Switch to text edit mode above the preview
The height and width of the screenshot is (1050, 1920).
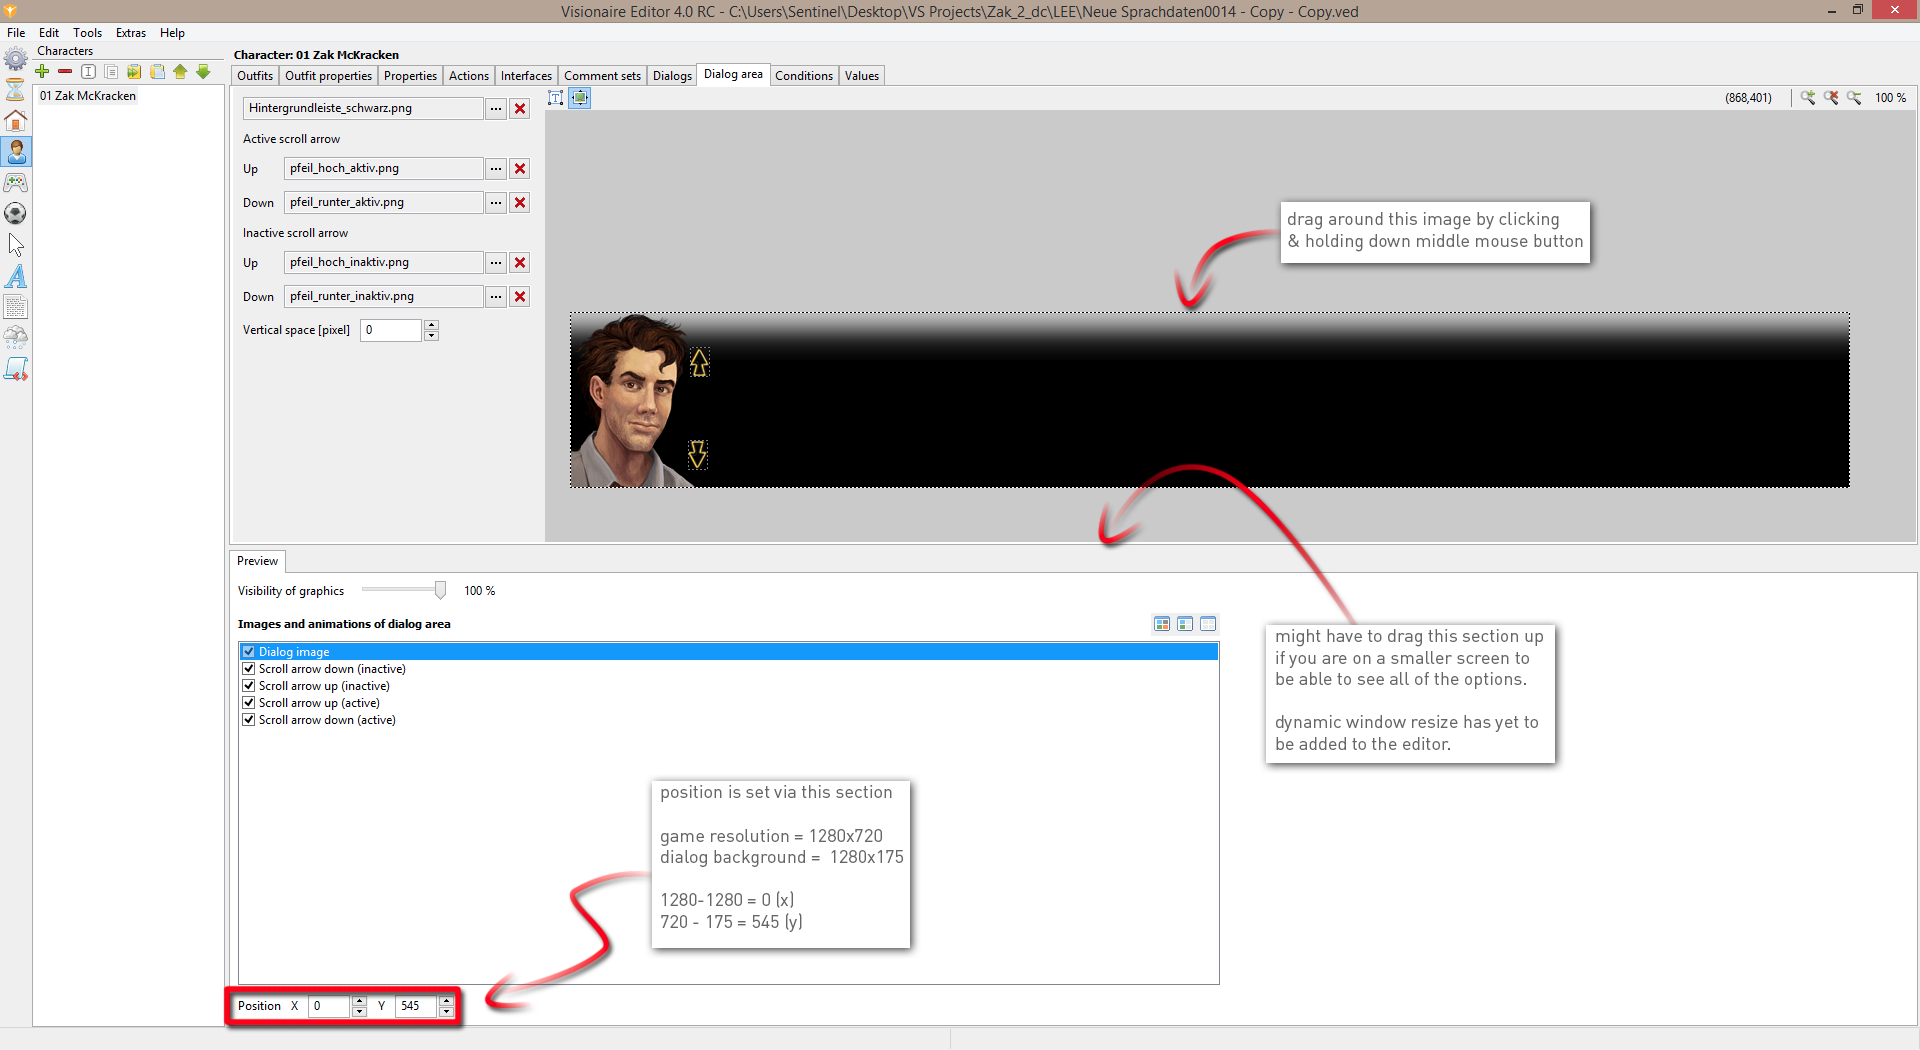coord(556,97)
